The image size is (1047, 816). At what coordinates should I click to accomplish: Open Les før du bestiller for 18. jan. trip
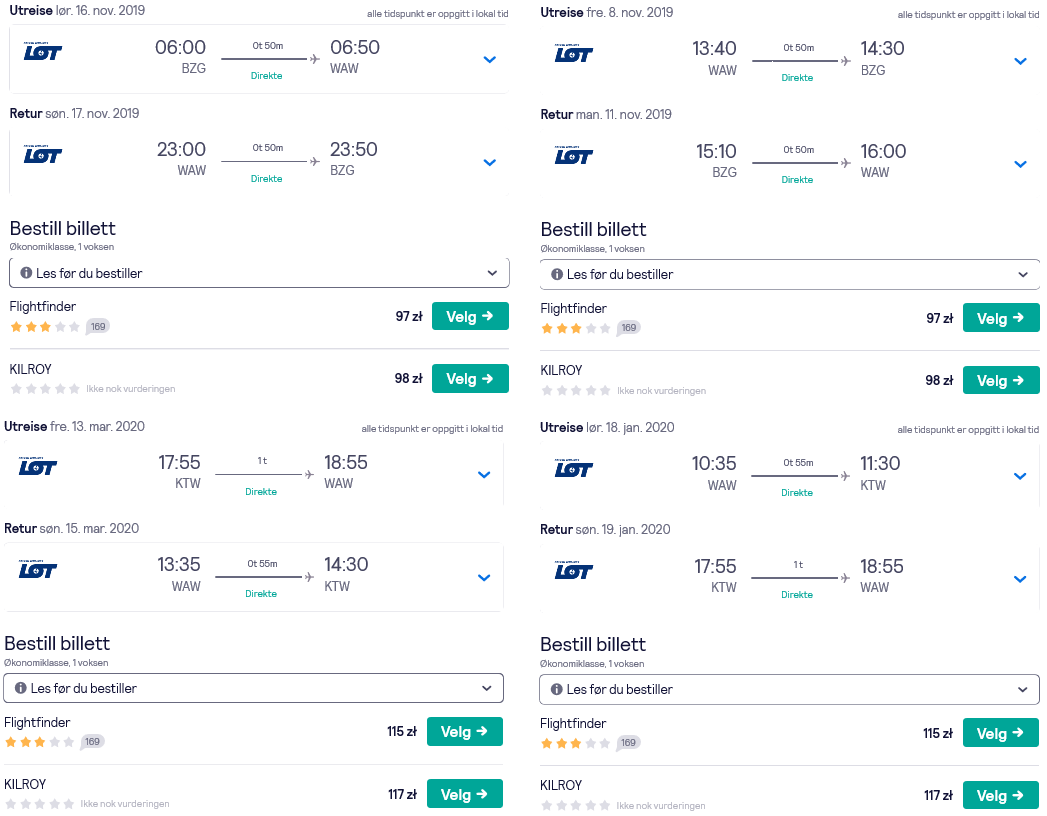tap(789, 689)
